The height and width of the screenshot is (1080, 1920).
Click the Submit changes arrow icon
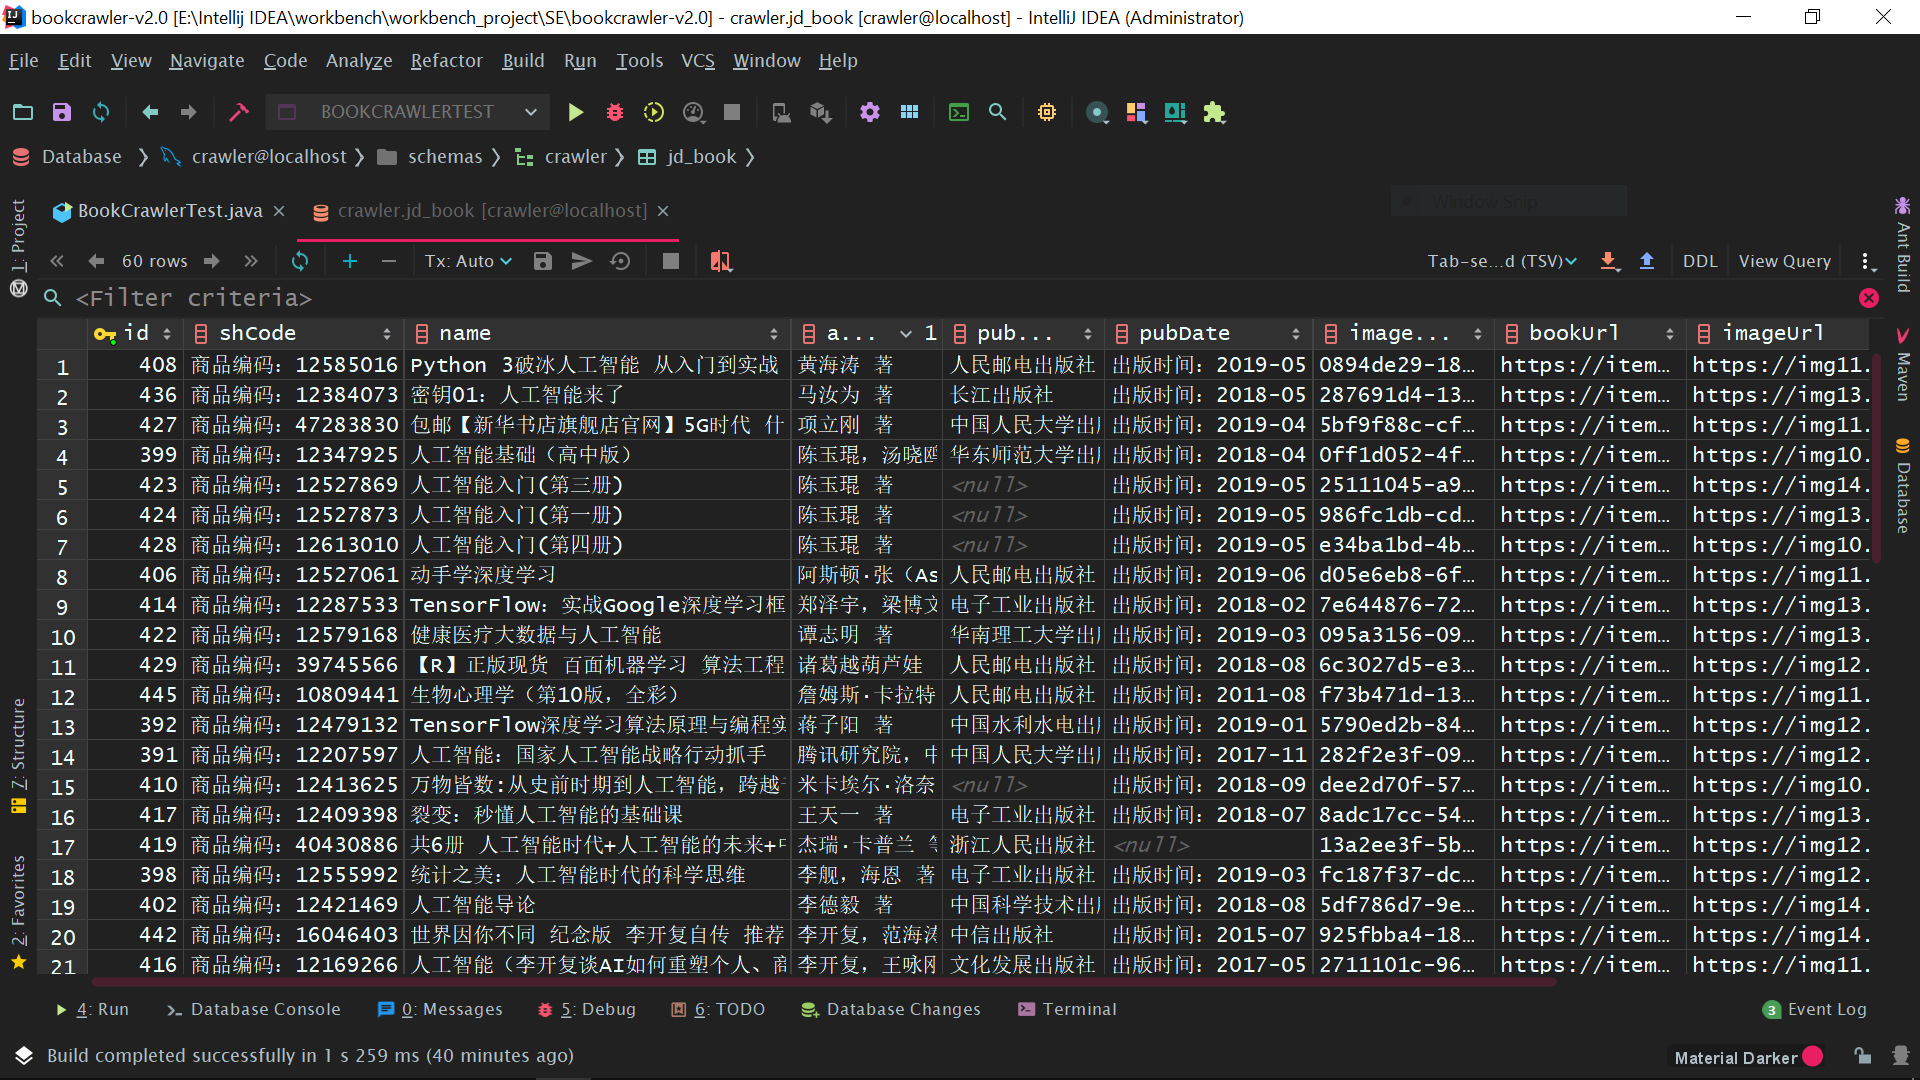point(581,261)
